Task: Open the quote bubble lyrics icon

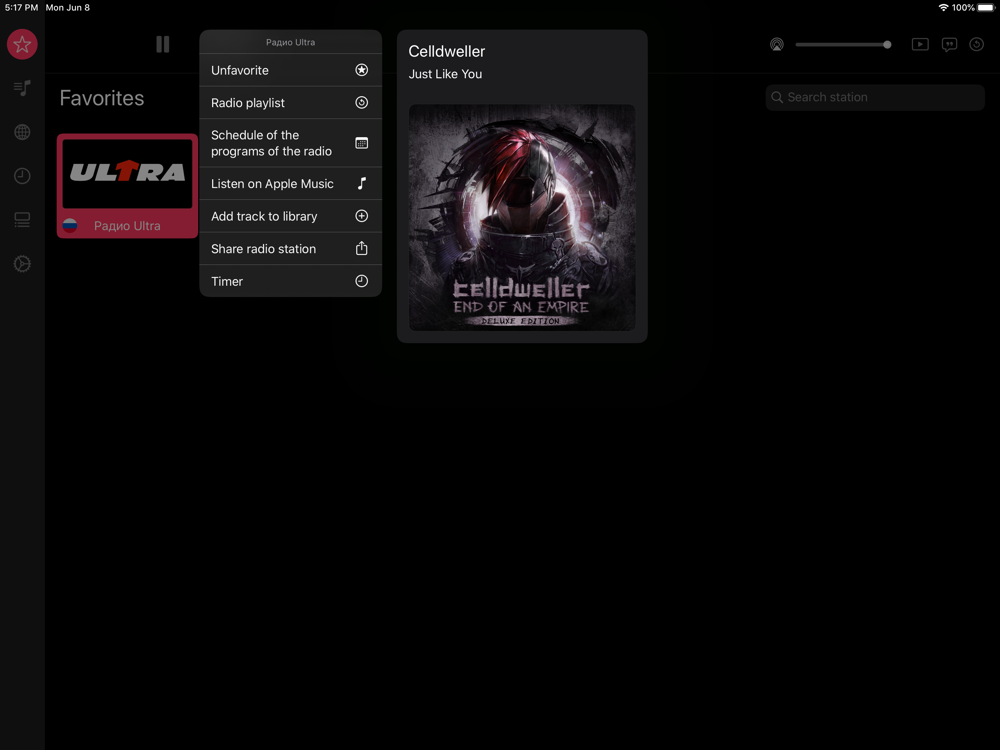Action: click(949, 45)
